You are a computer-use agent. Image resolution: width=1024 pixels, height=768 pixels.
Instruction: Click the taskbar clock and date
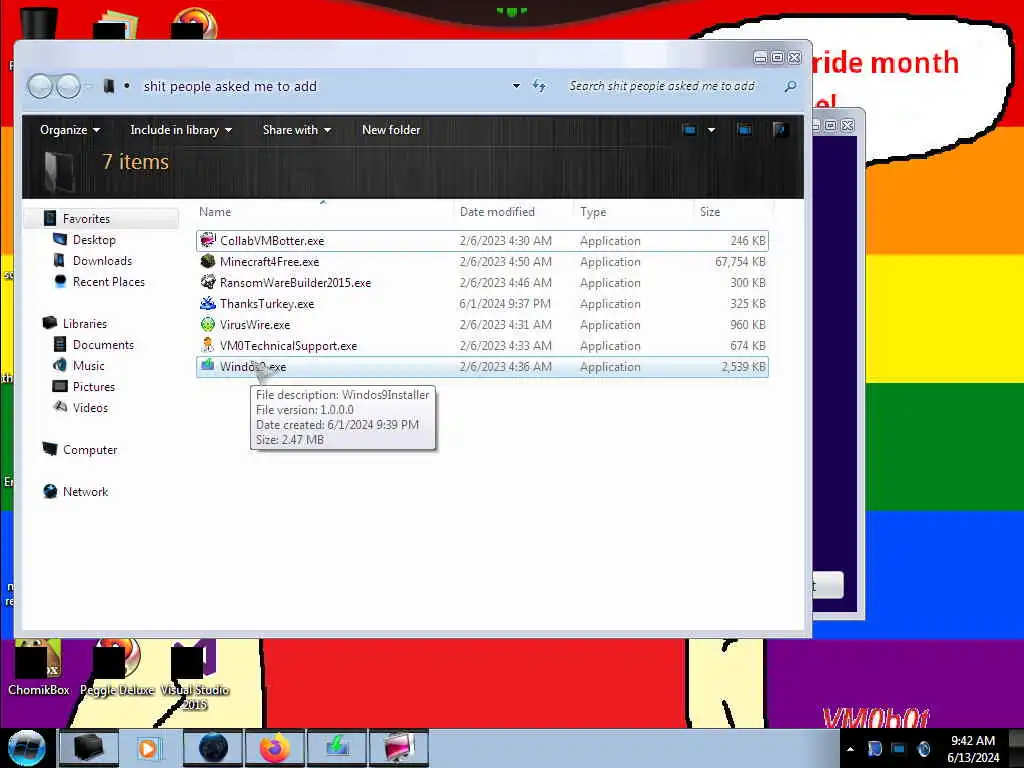coord(973,748)
